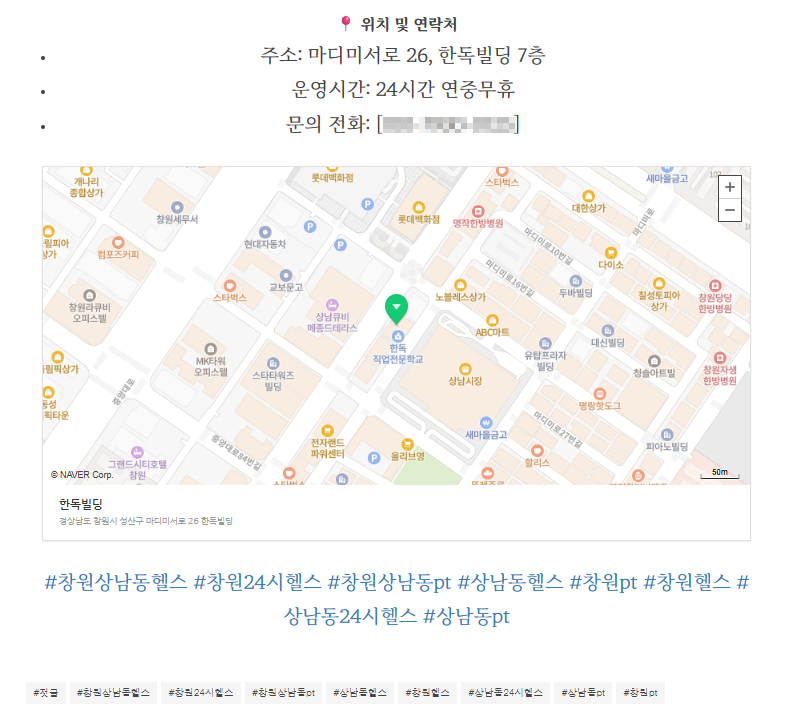Click the MK타워 오피스텔 icon

[210, 349]
